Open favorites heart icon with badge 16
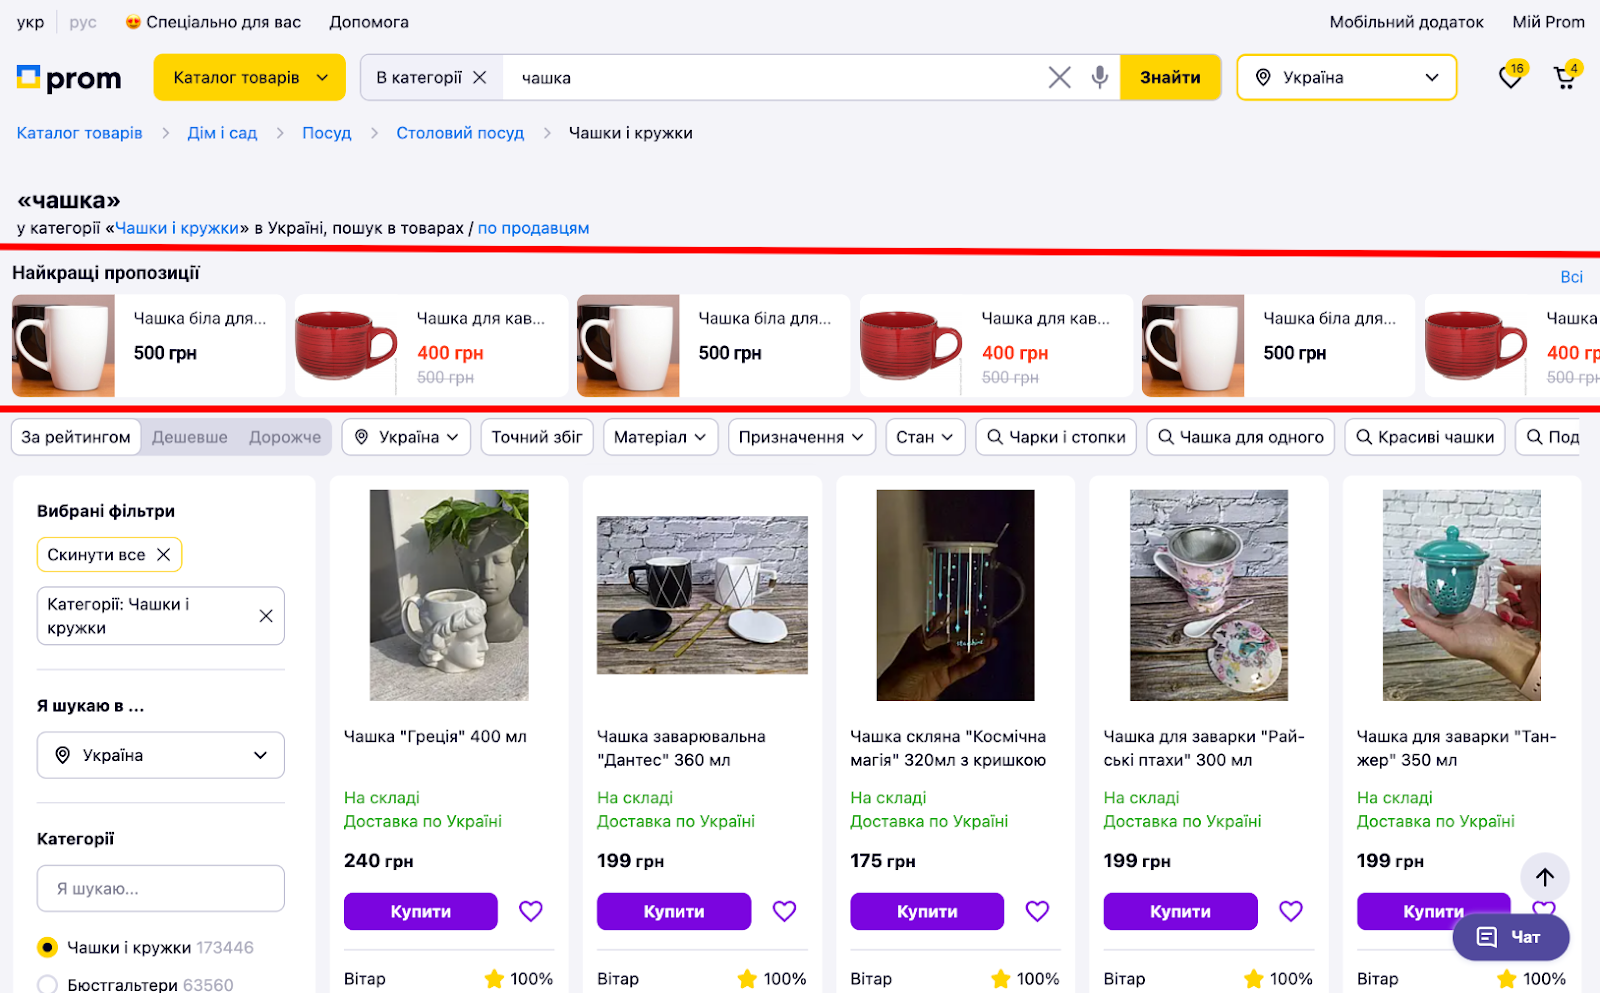Image resolution: width=1600 pixels, height=993 pixels. click(1511, 76)
